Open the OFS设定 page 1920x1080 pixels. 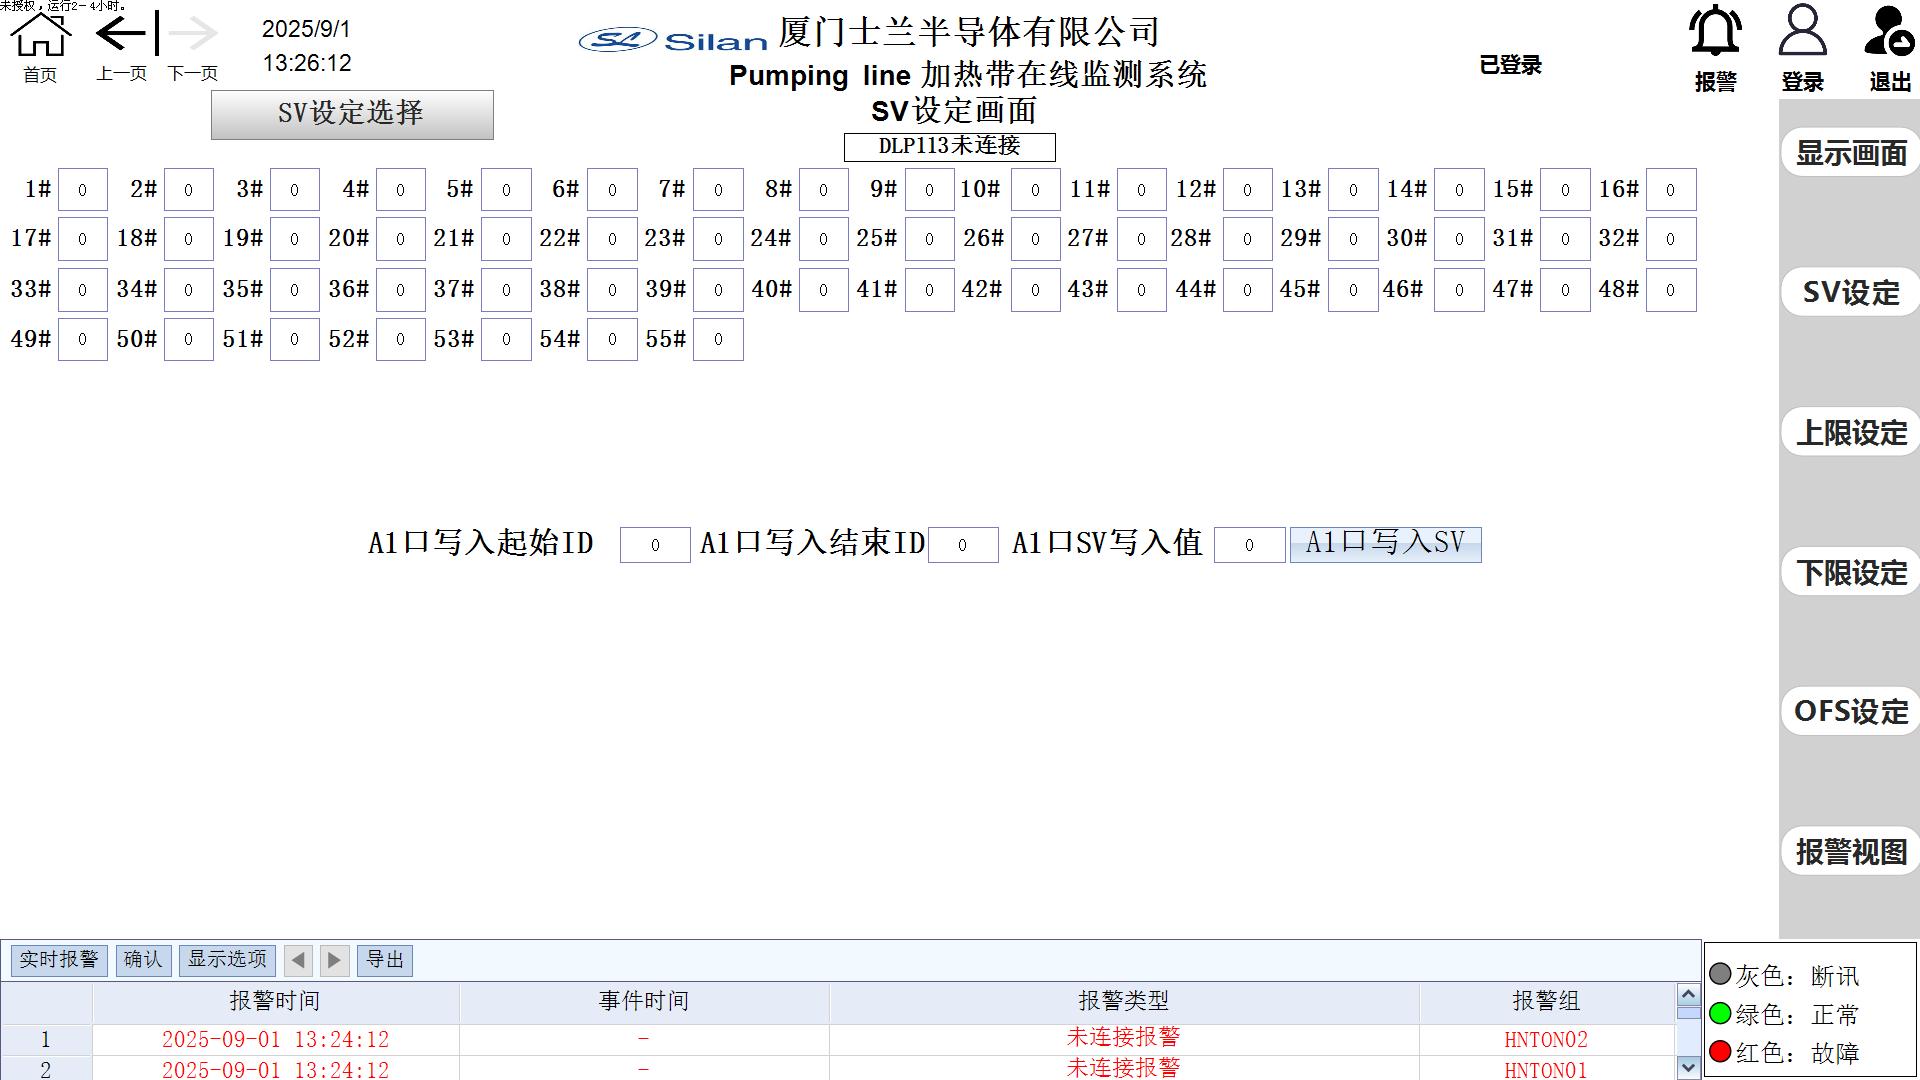tap(1850, 712)
